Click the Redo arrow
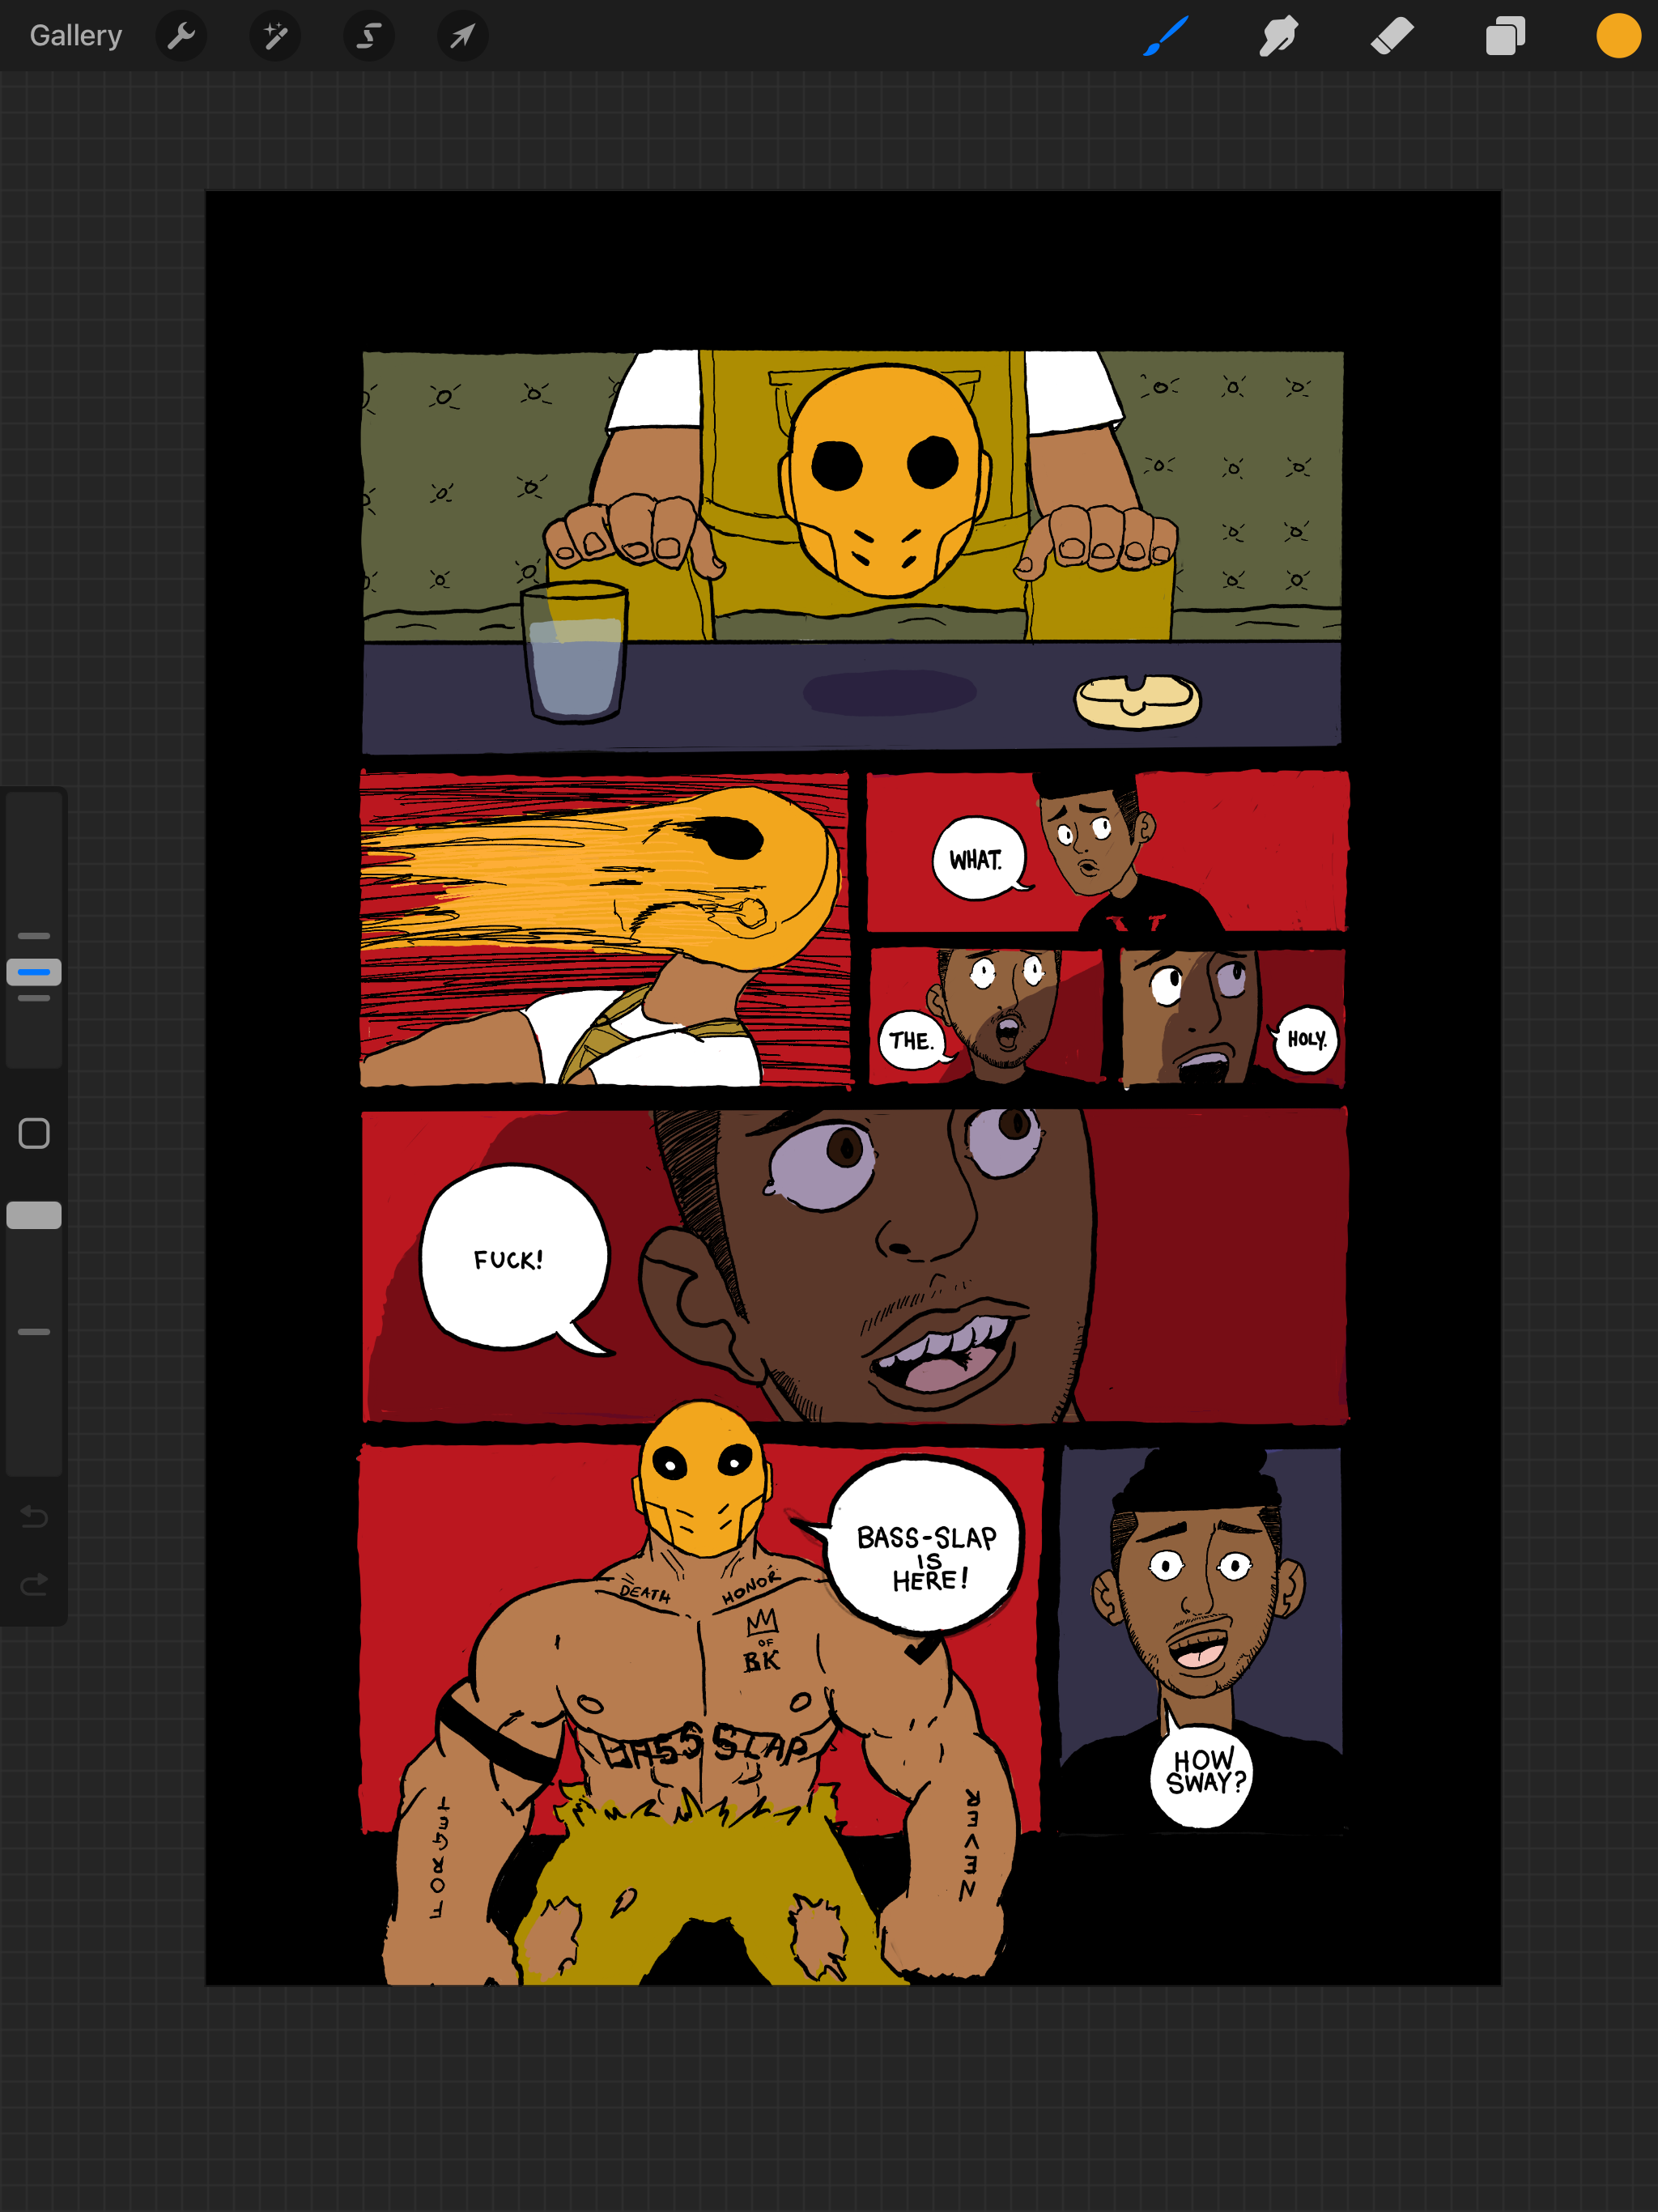Screen dimensions: 1658x2212 click(x=34, y=1585)
